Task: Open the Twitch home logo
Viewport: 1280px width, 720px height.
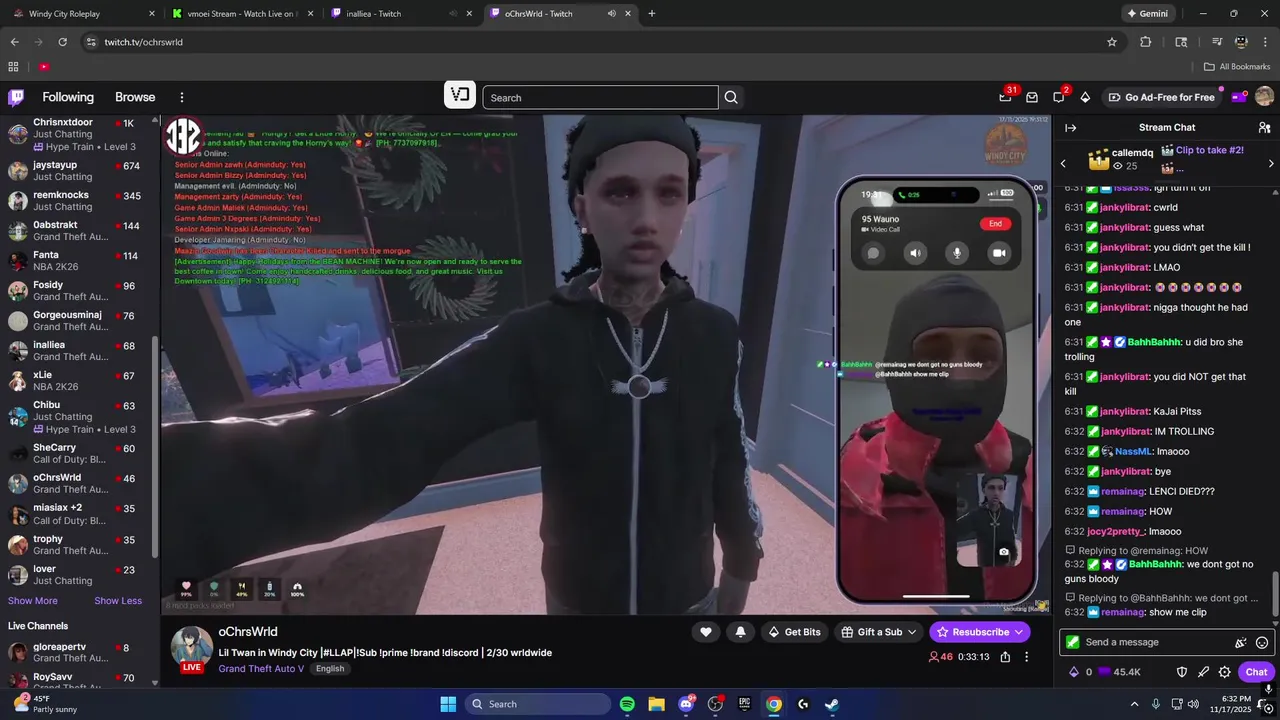Action: tap(16, 97)
